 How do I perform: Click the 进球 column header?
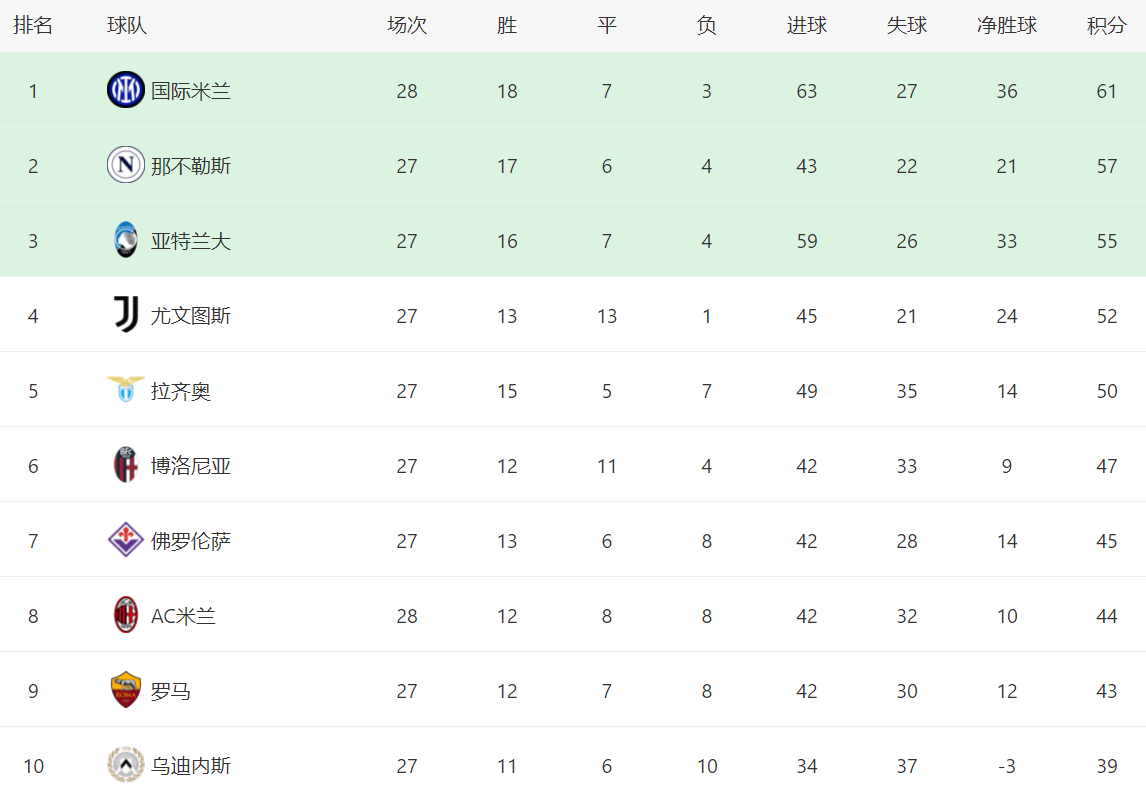[806, 26]
